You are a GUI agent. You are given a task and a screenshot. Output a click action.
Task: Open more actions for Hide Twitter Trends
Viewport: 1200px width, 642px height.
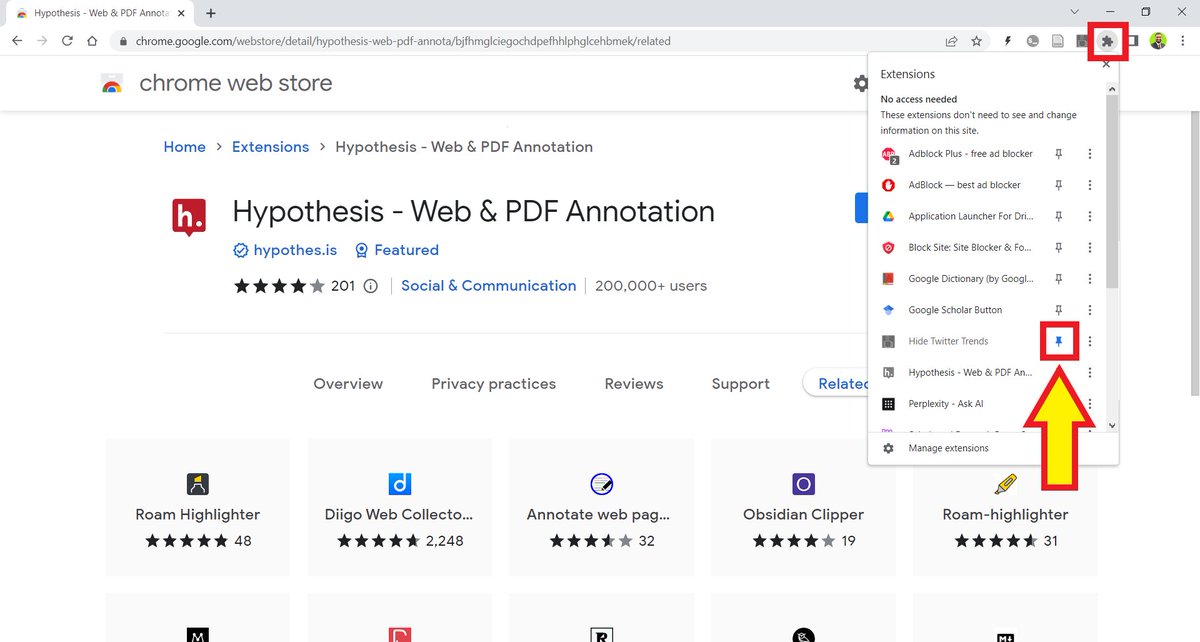(1090, 341)
